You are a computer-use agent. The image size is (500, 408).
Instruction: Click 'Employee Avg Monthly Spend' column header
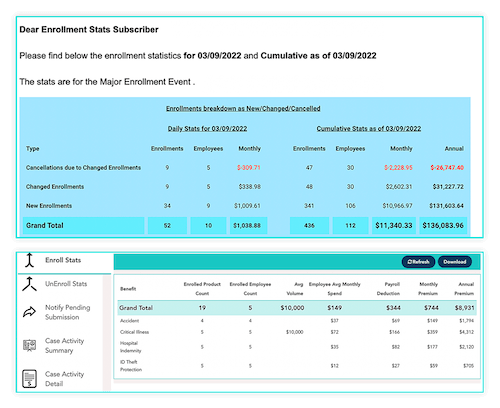coord(334,289)
